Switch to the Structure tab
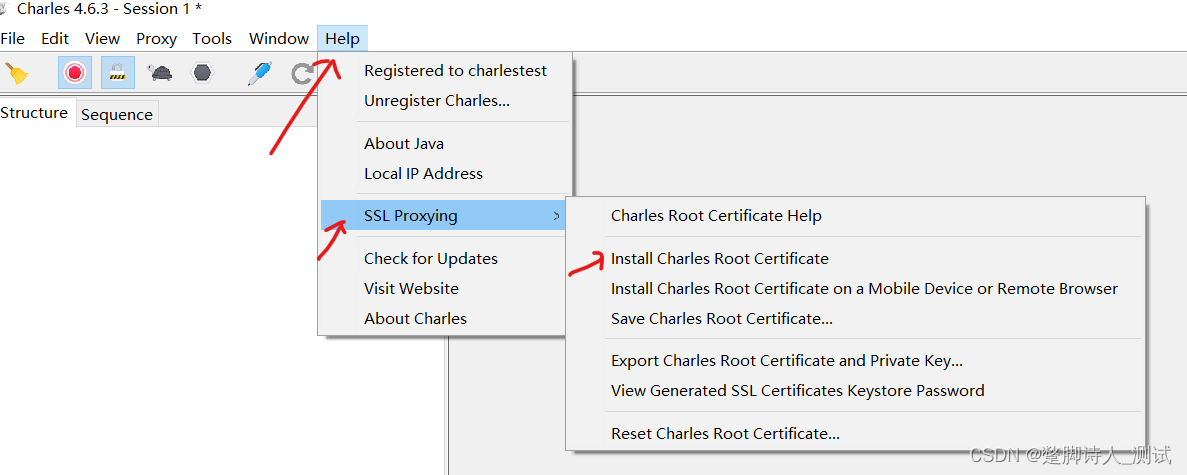The image size is (1187, 475). tap(34, 113)
